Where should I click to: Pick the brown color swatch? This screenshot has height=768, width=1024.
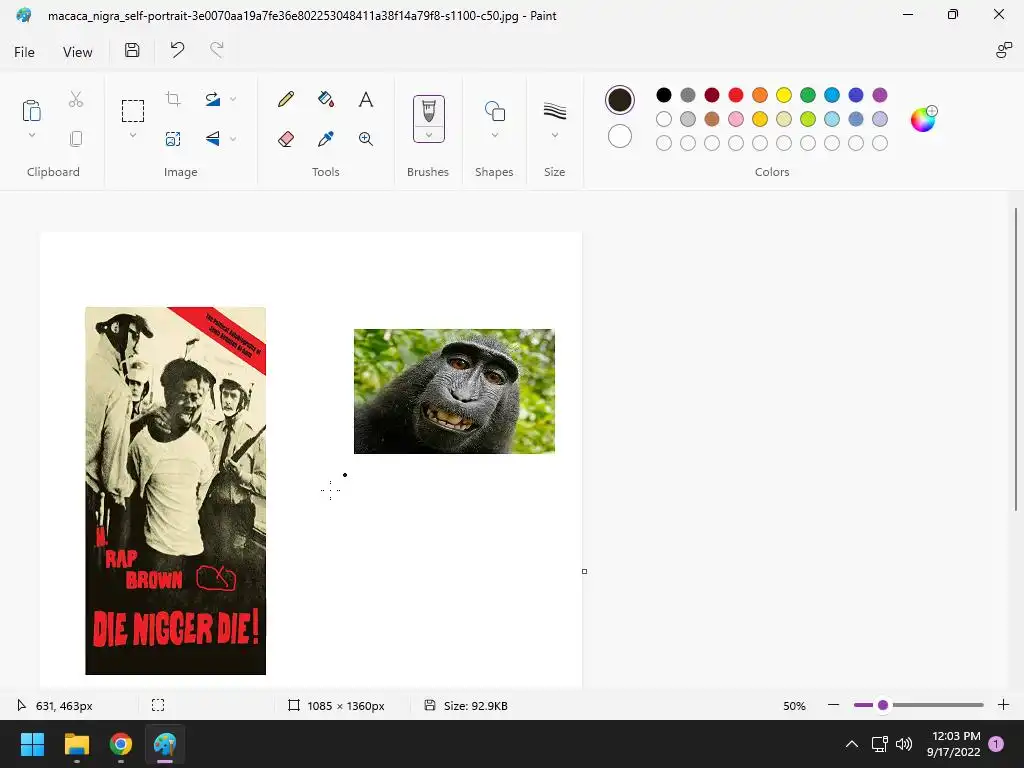click(x=712, y=119)
